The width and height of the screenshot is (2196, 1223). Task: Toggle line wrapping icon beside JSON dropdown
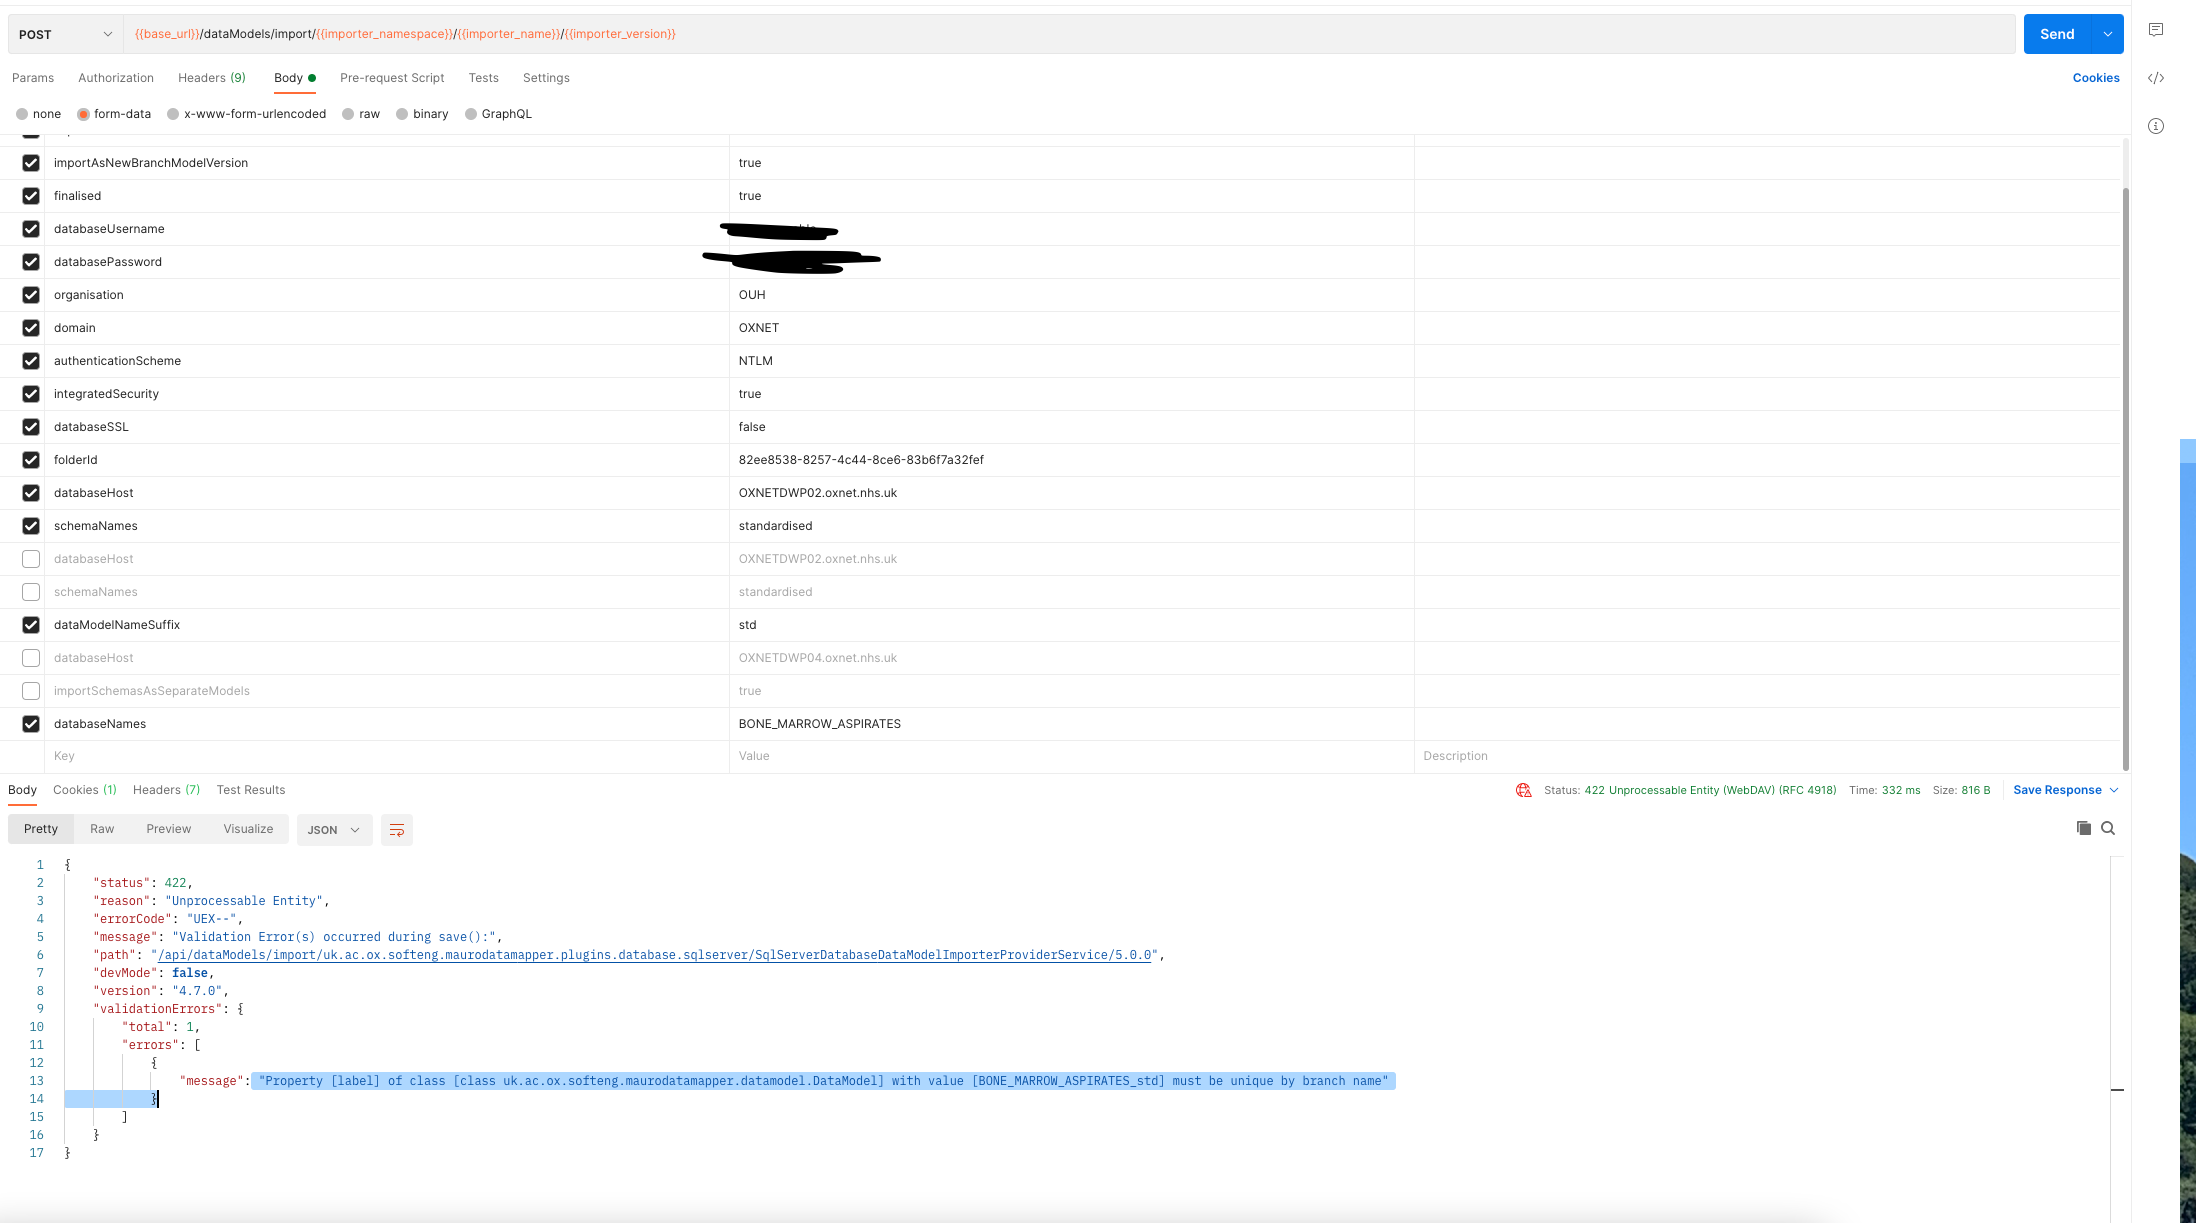pyautogui.click(x=397, y=830)
